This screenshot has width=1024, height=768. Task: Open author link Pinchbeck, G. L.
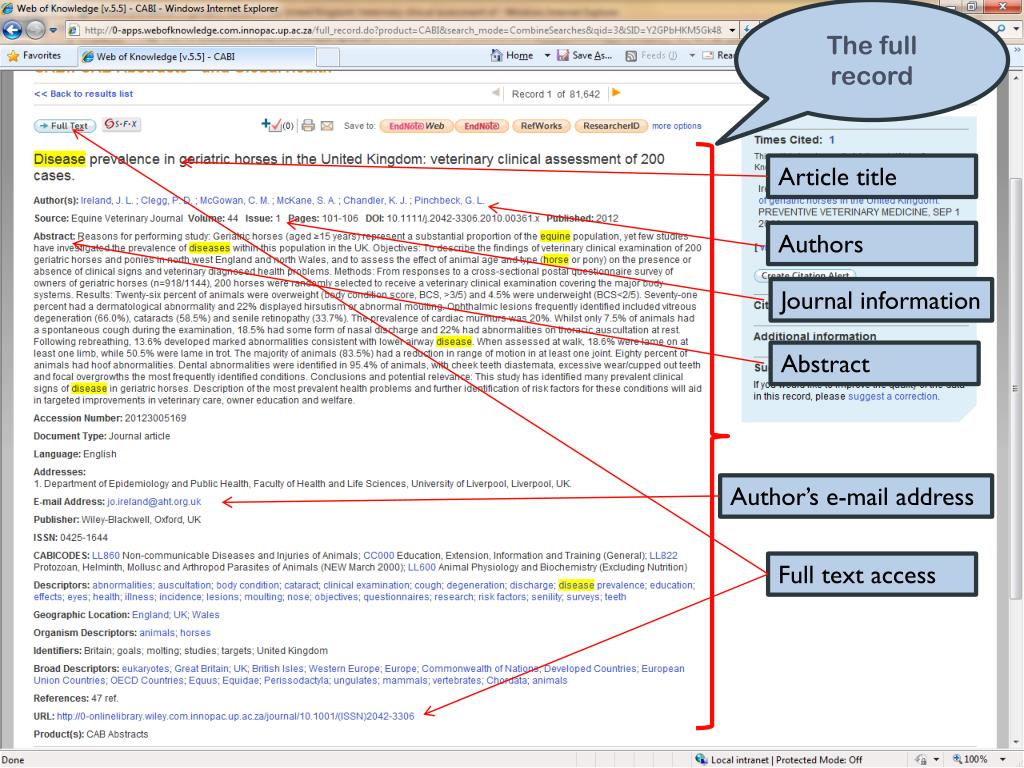coord(449,200)
